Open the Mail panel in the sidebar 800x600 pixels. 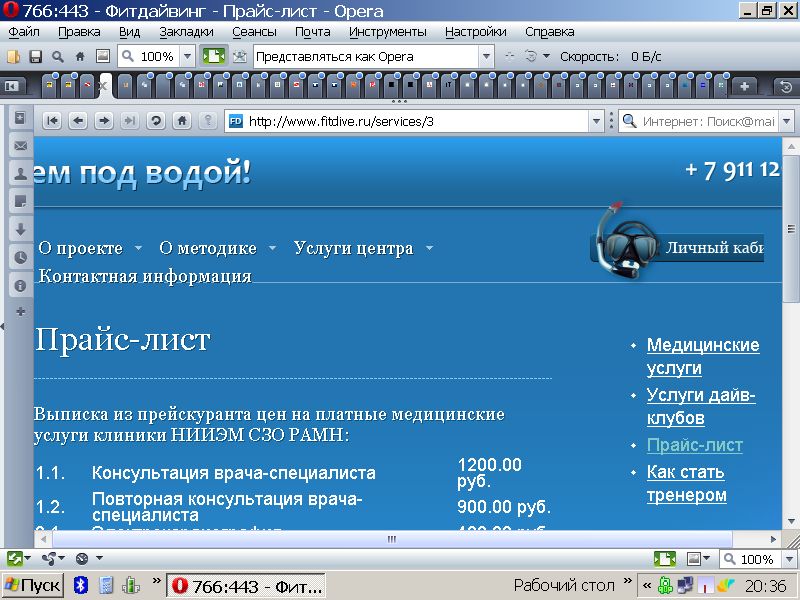click(20, 146)
